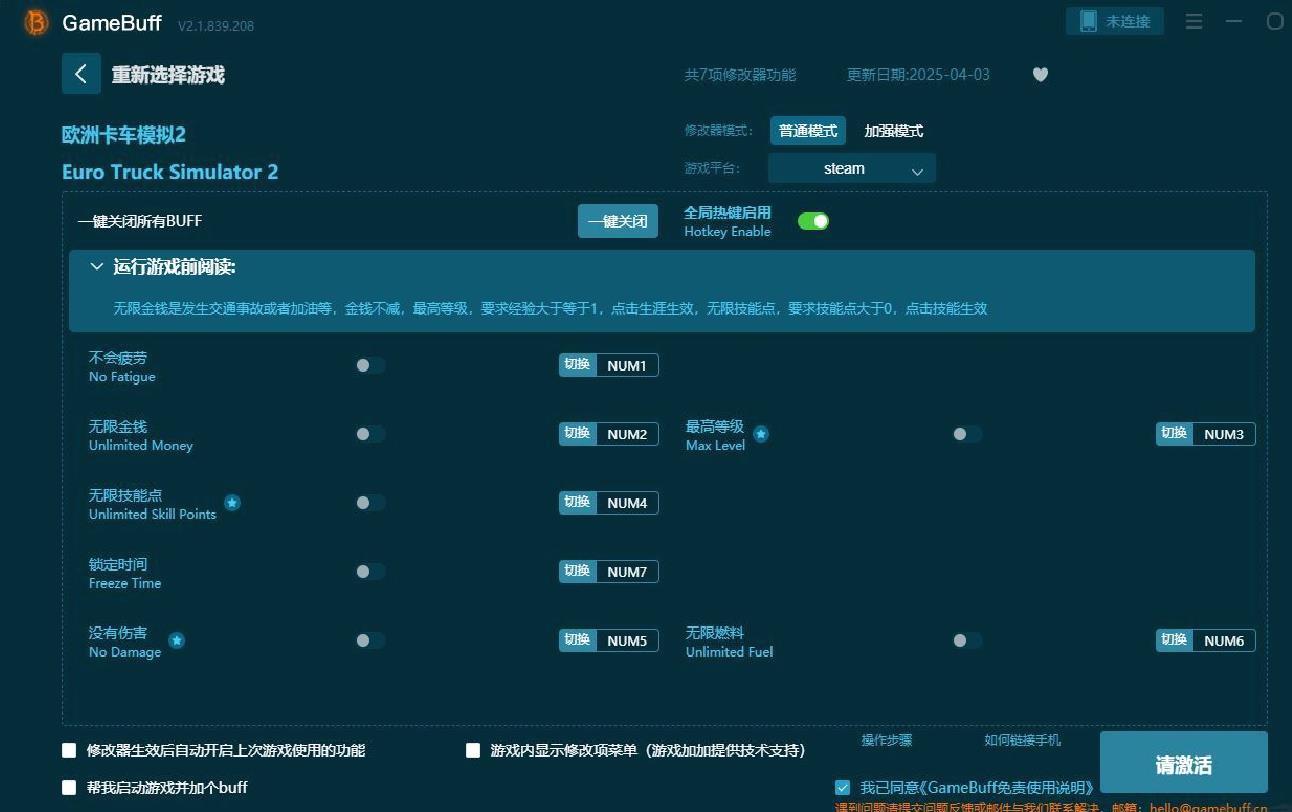Open 如何链接手机 link

click(1022, 740)
